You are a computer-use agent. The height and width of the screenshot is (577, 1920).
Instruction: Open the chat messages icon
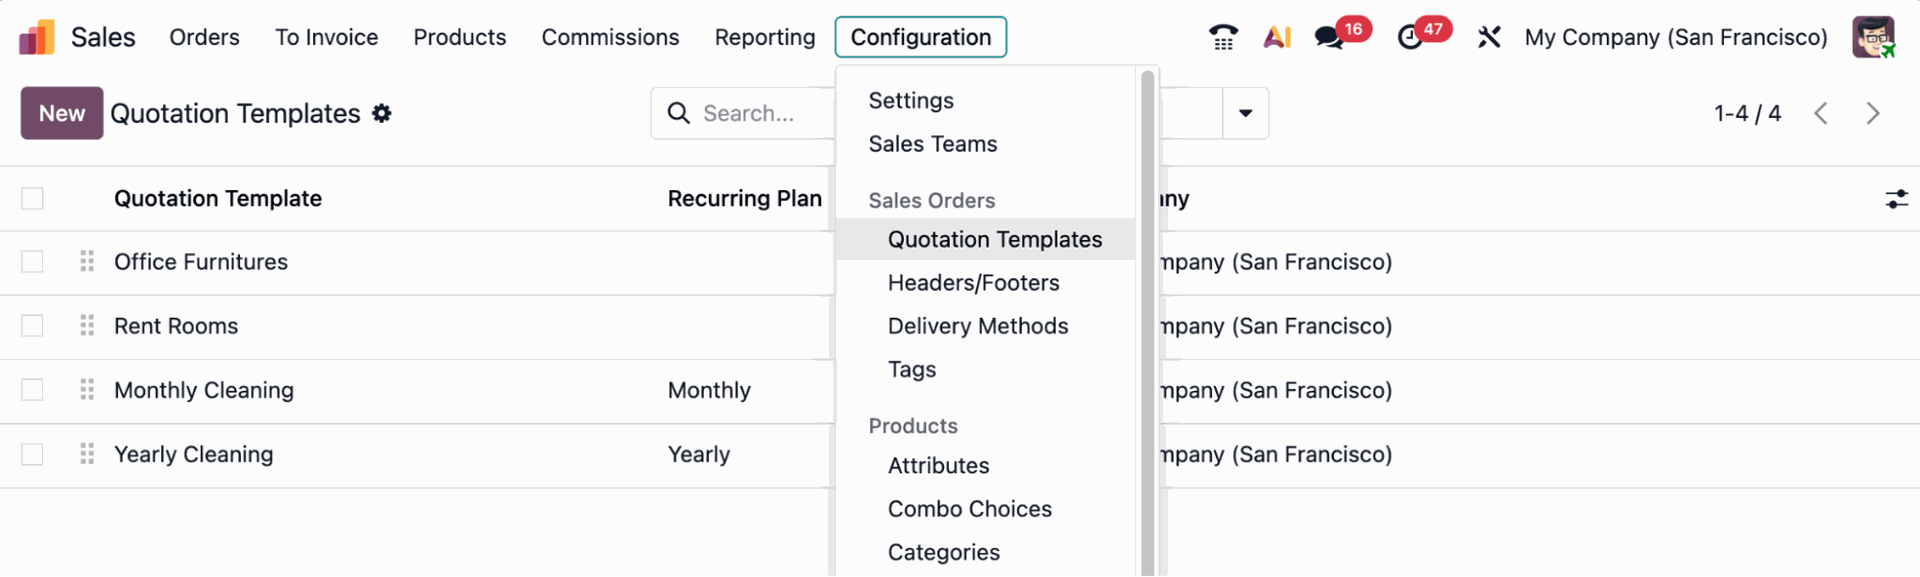coord(1329,38)
